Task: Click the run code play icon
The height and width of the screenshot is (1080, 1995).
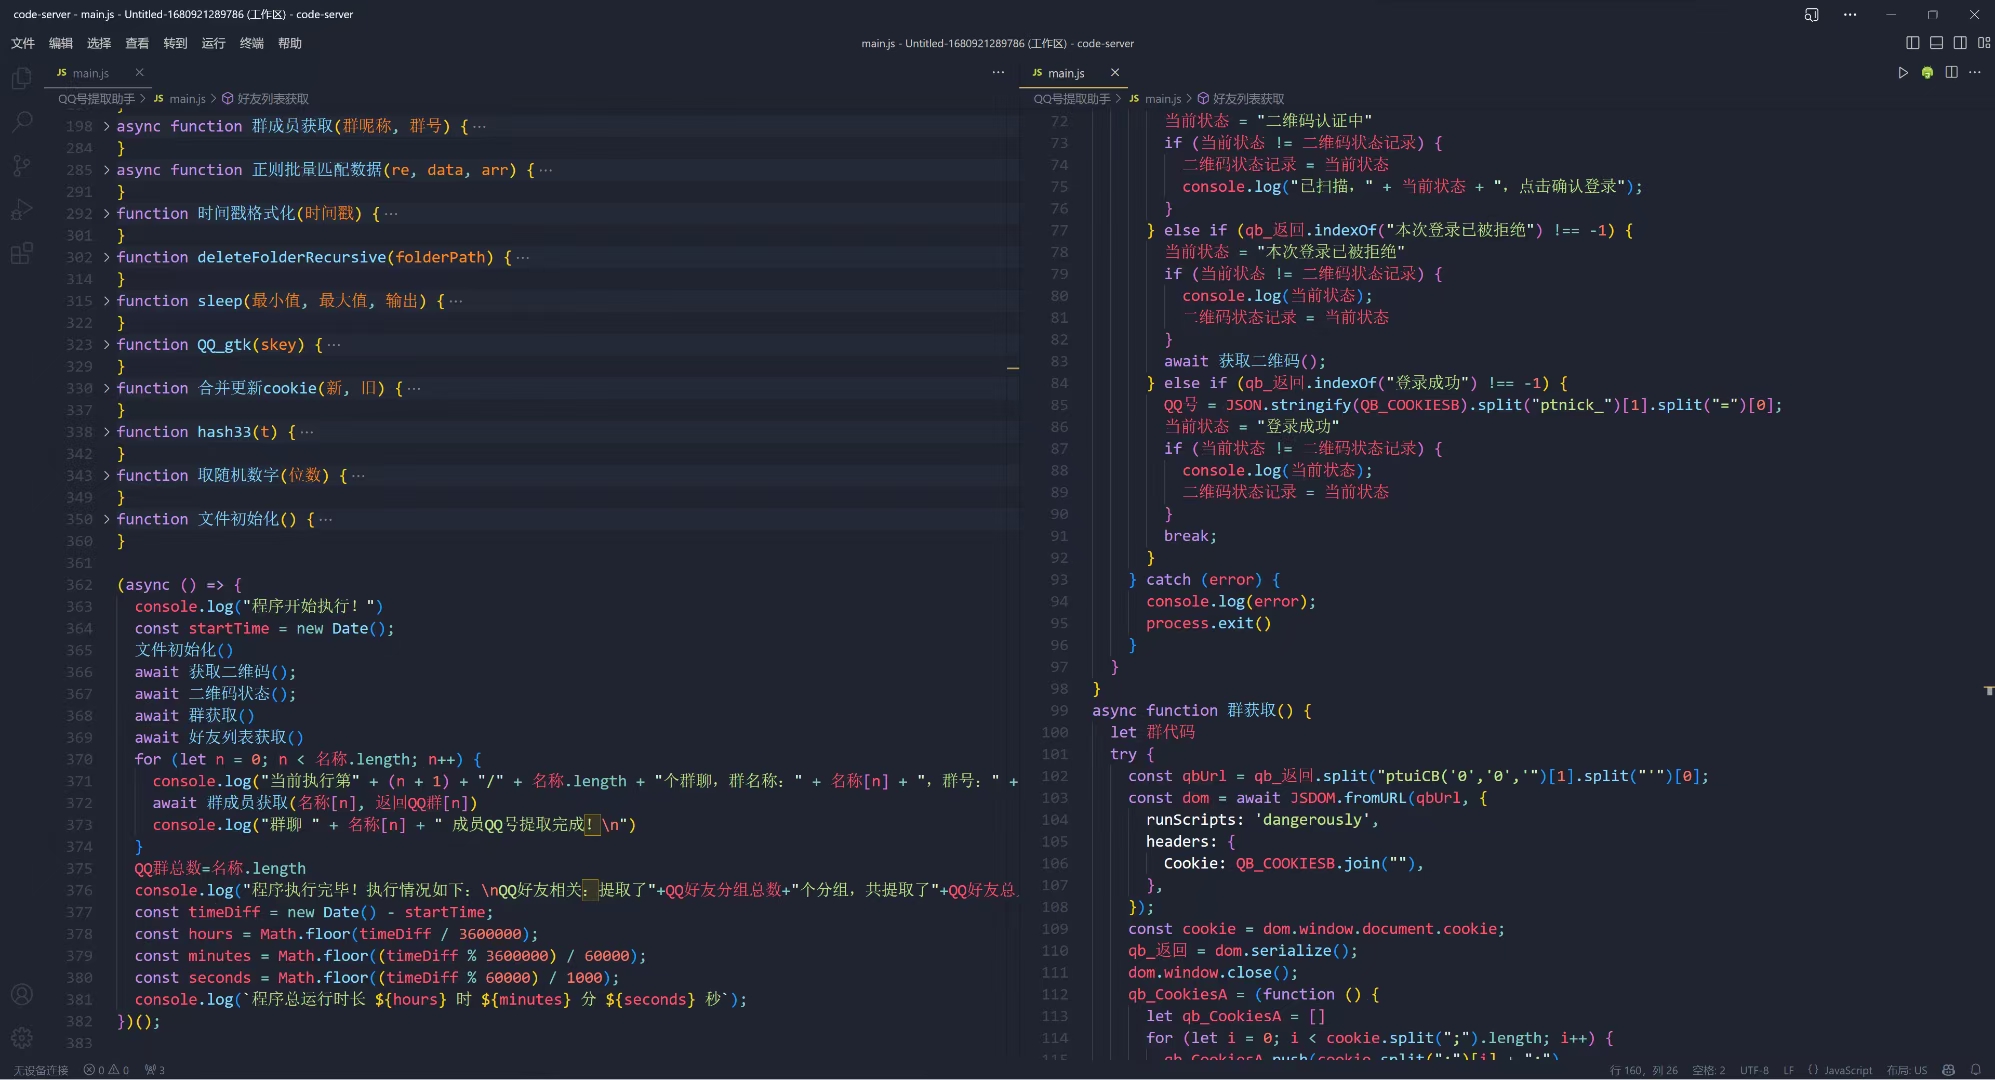Action: click(1903, 73)
